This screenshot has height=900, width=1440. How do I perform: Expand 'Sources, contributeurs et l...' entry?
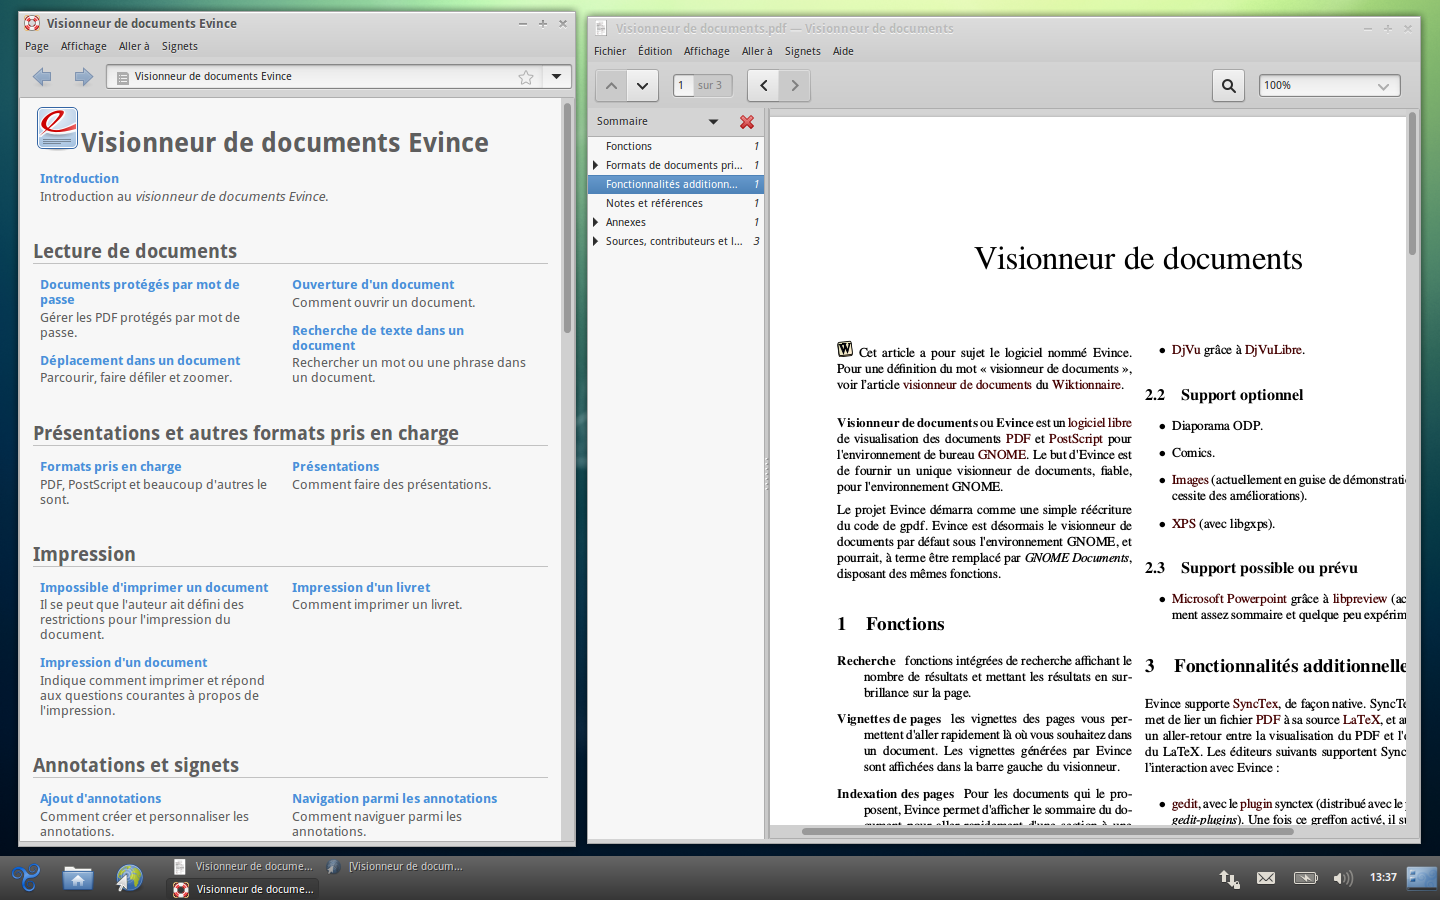point(596,241)
